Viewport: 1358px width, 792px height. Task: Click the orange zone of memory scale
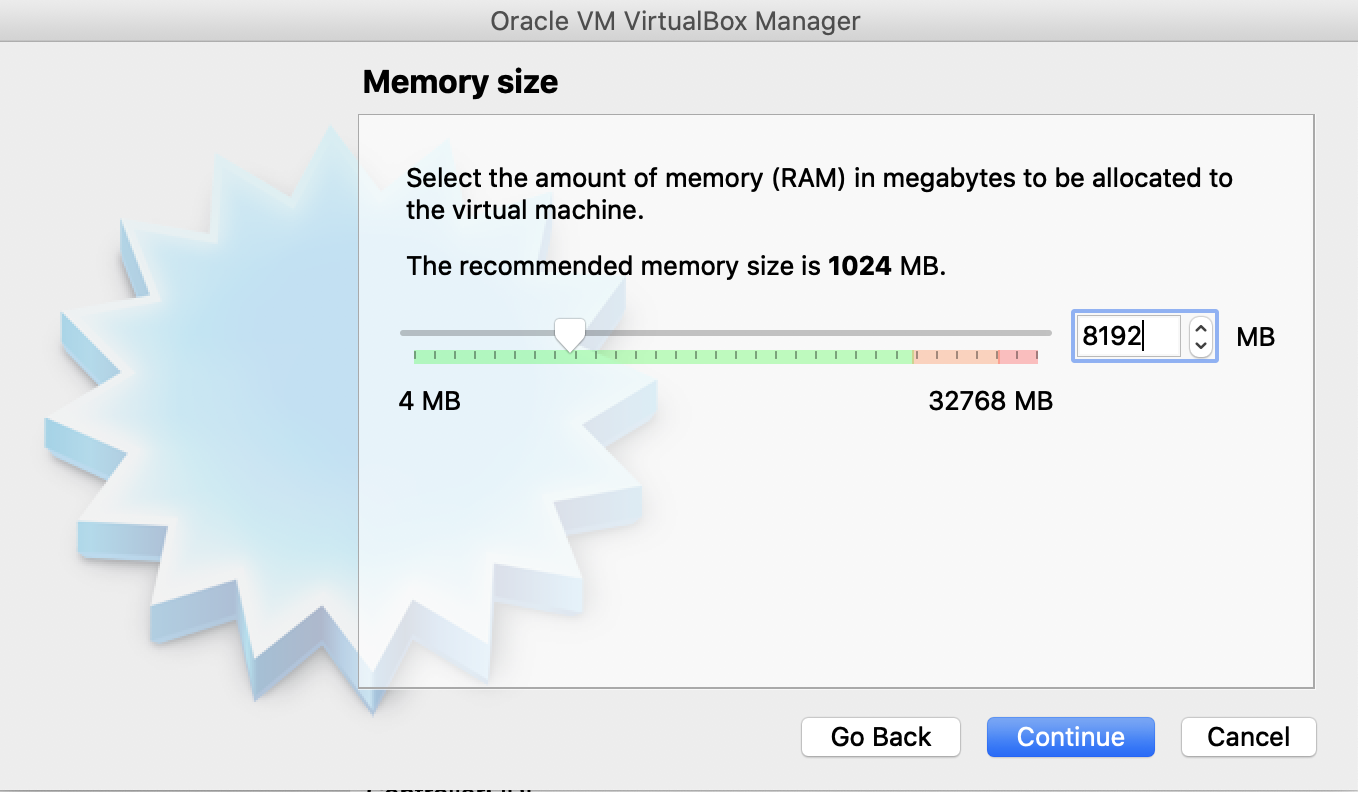coord(955,356)
